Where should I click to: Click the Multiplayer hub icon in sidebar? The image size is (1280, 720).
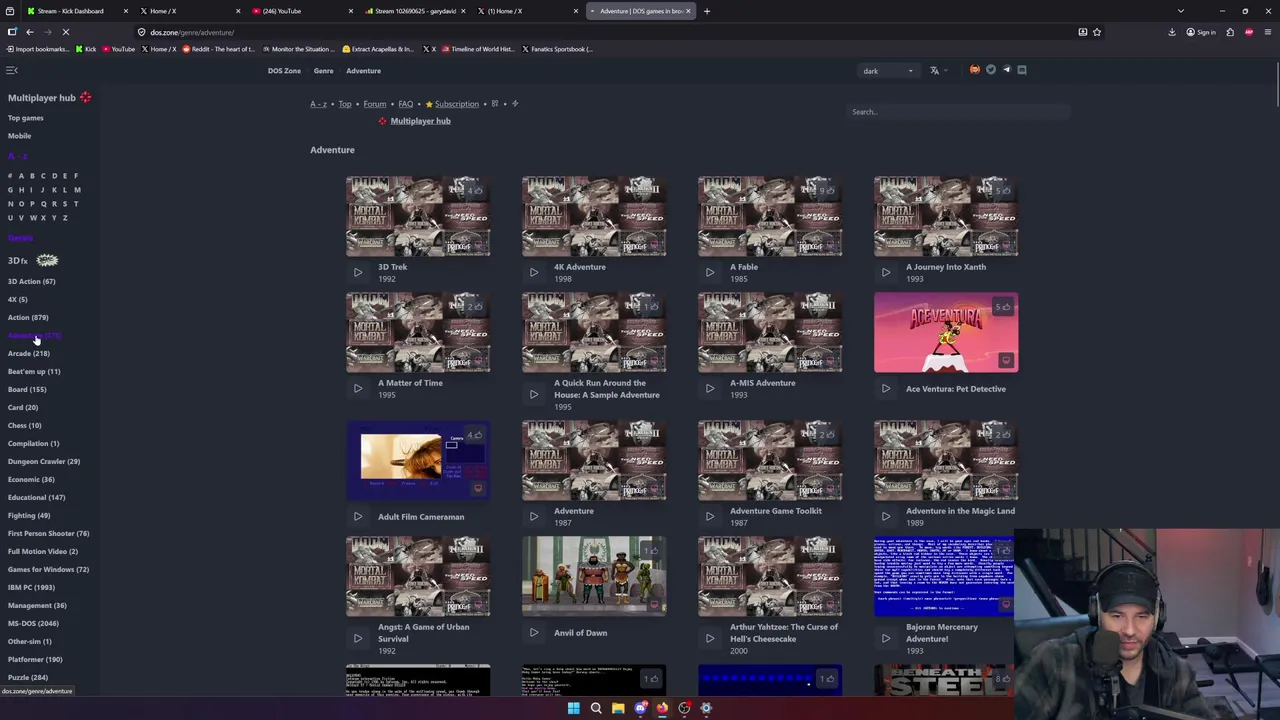coord(86,97)
